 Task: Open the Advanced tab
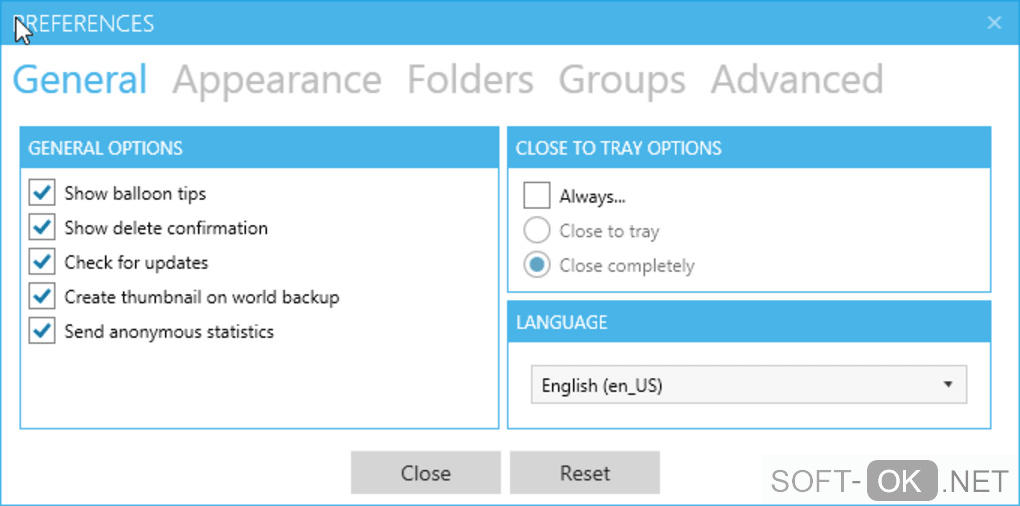(797, 80)
